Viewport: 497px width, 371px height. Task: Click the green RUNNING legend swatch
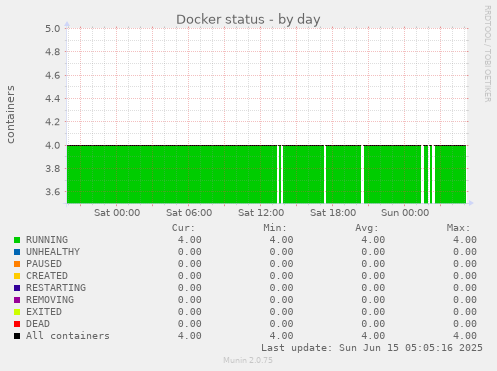point(17,240)
